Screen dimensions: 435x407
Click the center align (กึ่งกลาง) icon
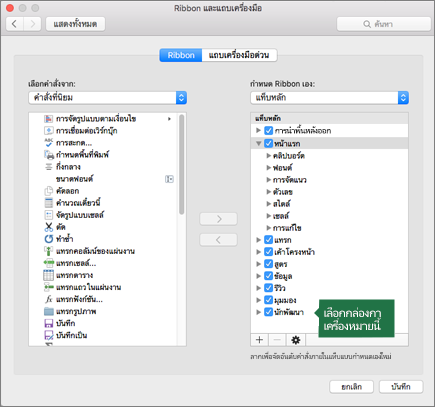coord(49,167)
